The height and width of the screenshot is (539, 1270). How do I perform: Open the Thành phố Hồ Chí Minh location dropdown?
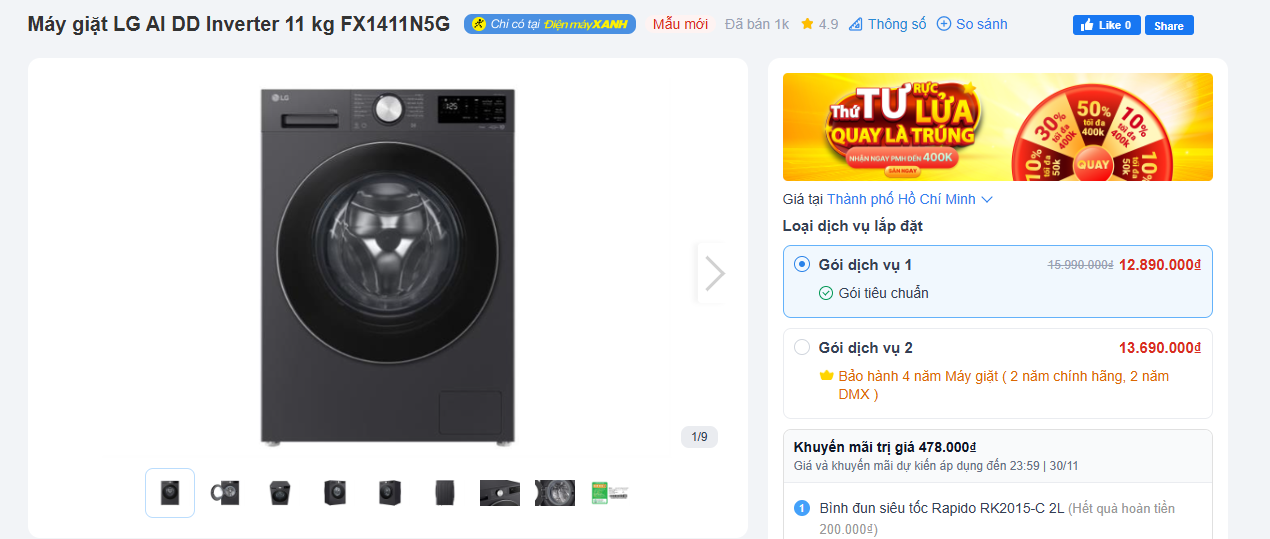click(909, 199)
